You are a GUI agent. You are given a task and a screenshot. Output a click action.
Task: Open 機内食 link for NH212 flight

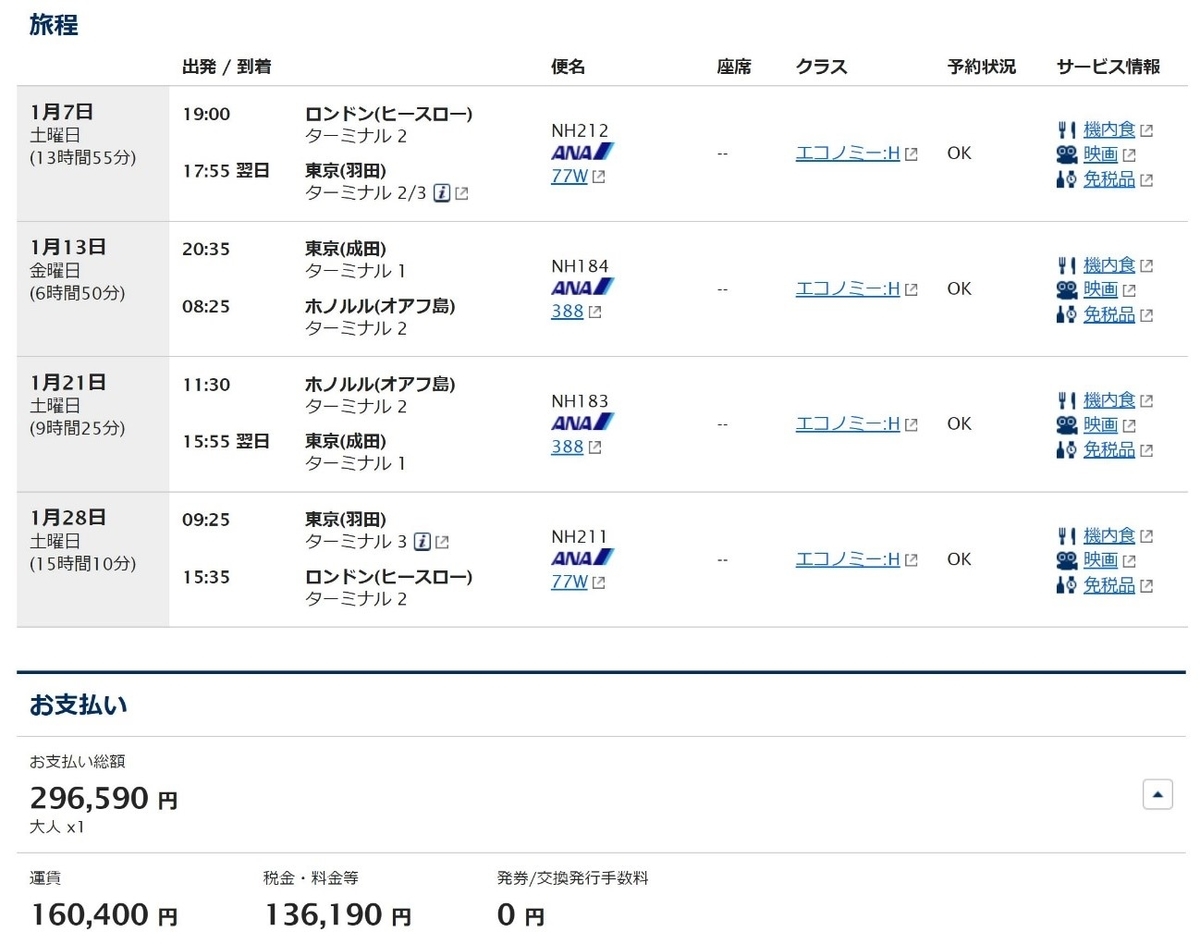pos(1109,129)
